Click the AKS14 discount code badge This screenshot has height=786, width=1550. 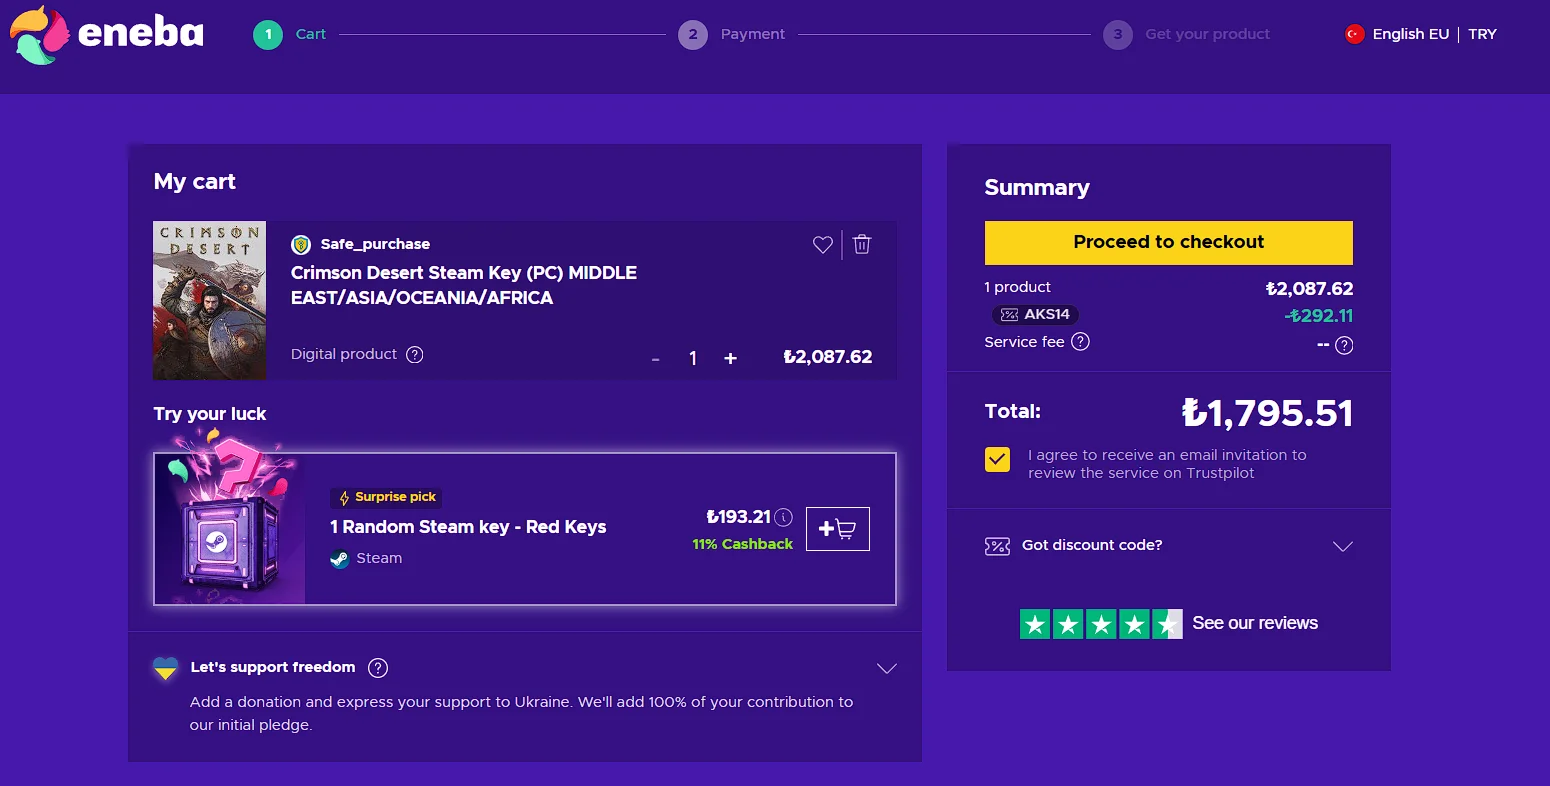coord(1036,315)
